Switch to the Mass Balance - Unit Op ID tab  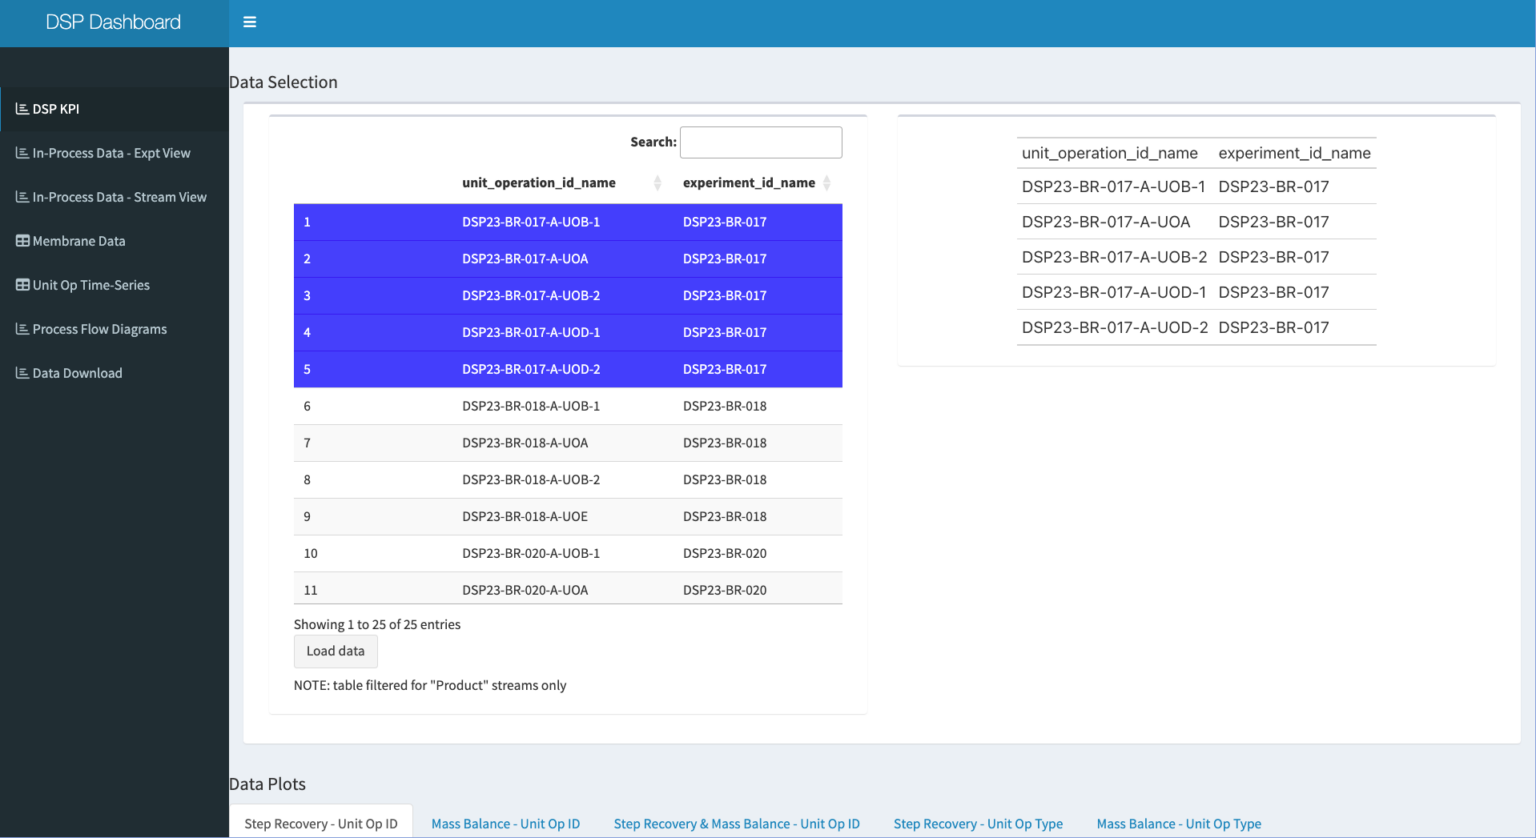click(505, 823)
